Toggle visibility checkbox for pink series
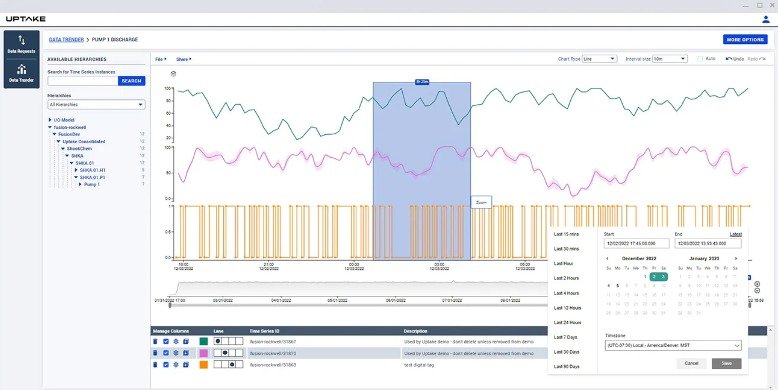The height and width of the screenshot is (390, 778). [x=166, y=353]
